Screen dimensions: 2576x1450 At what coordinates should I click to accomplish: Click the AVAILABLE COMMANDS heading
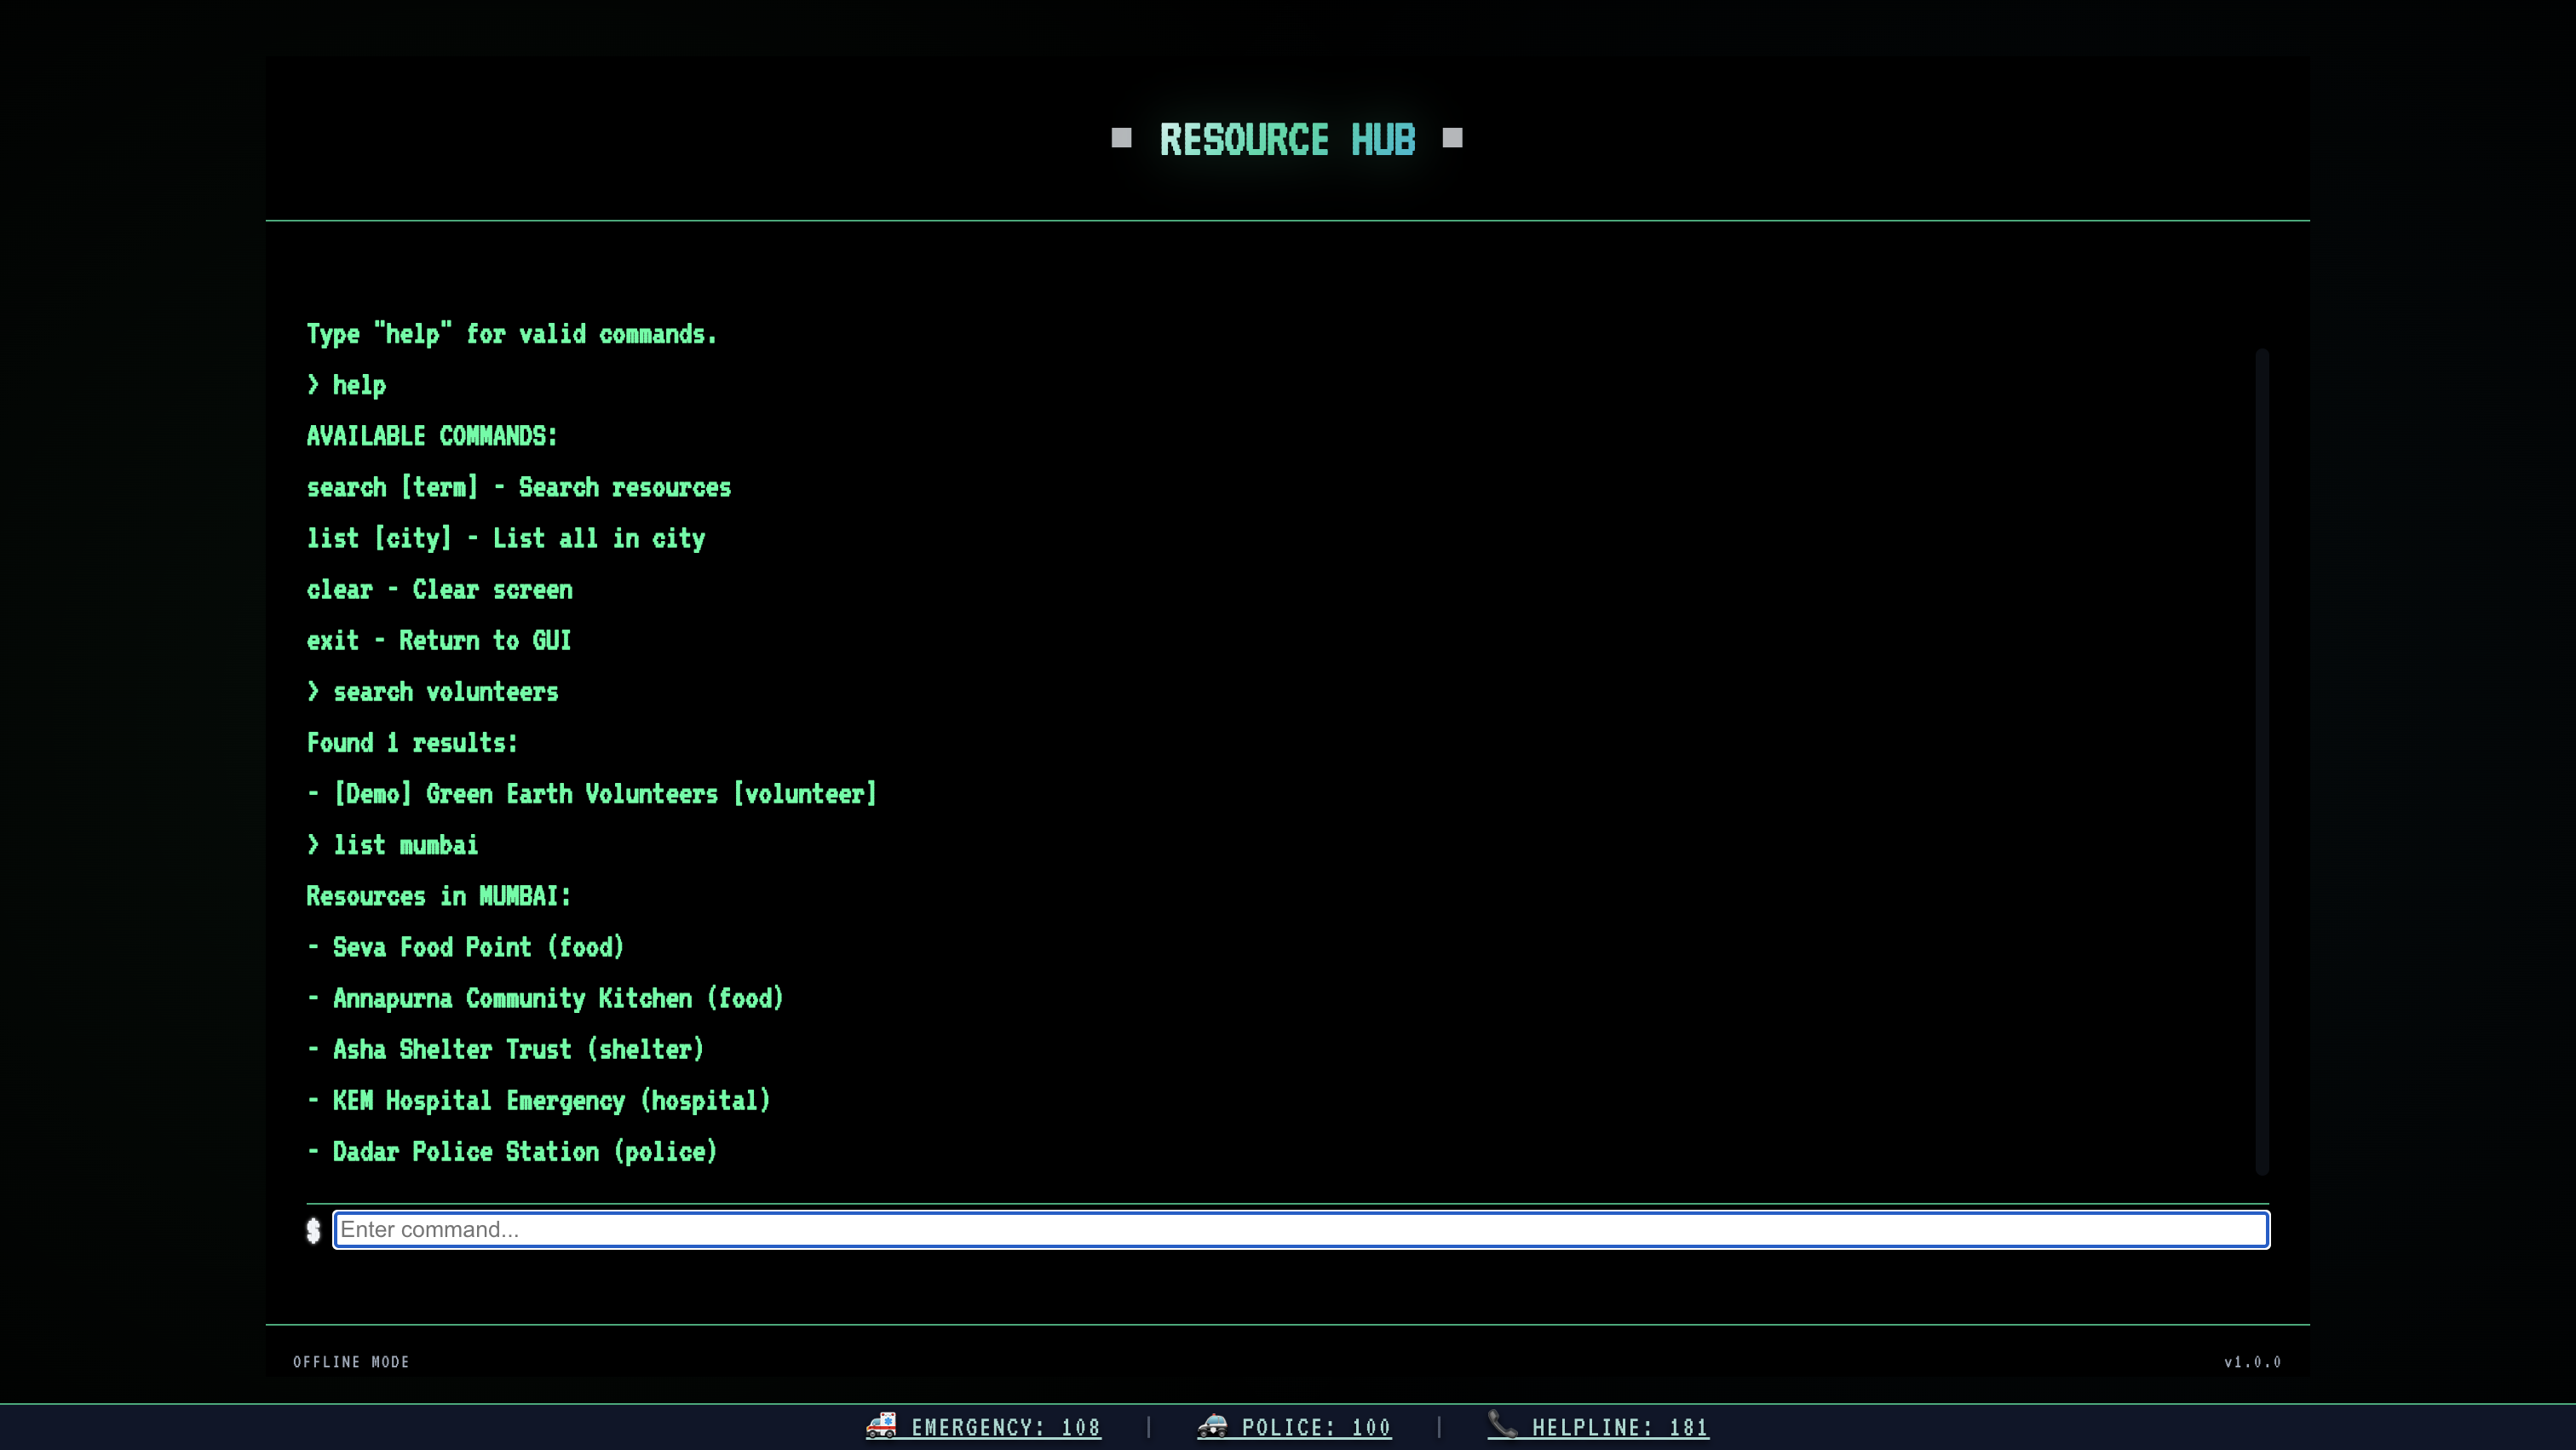click(x=432, y=436)
